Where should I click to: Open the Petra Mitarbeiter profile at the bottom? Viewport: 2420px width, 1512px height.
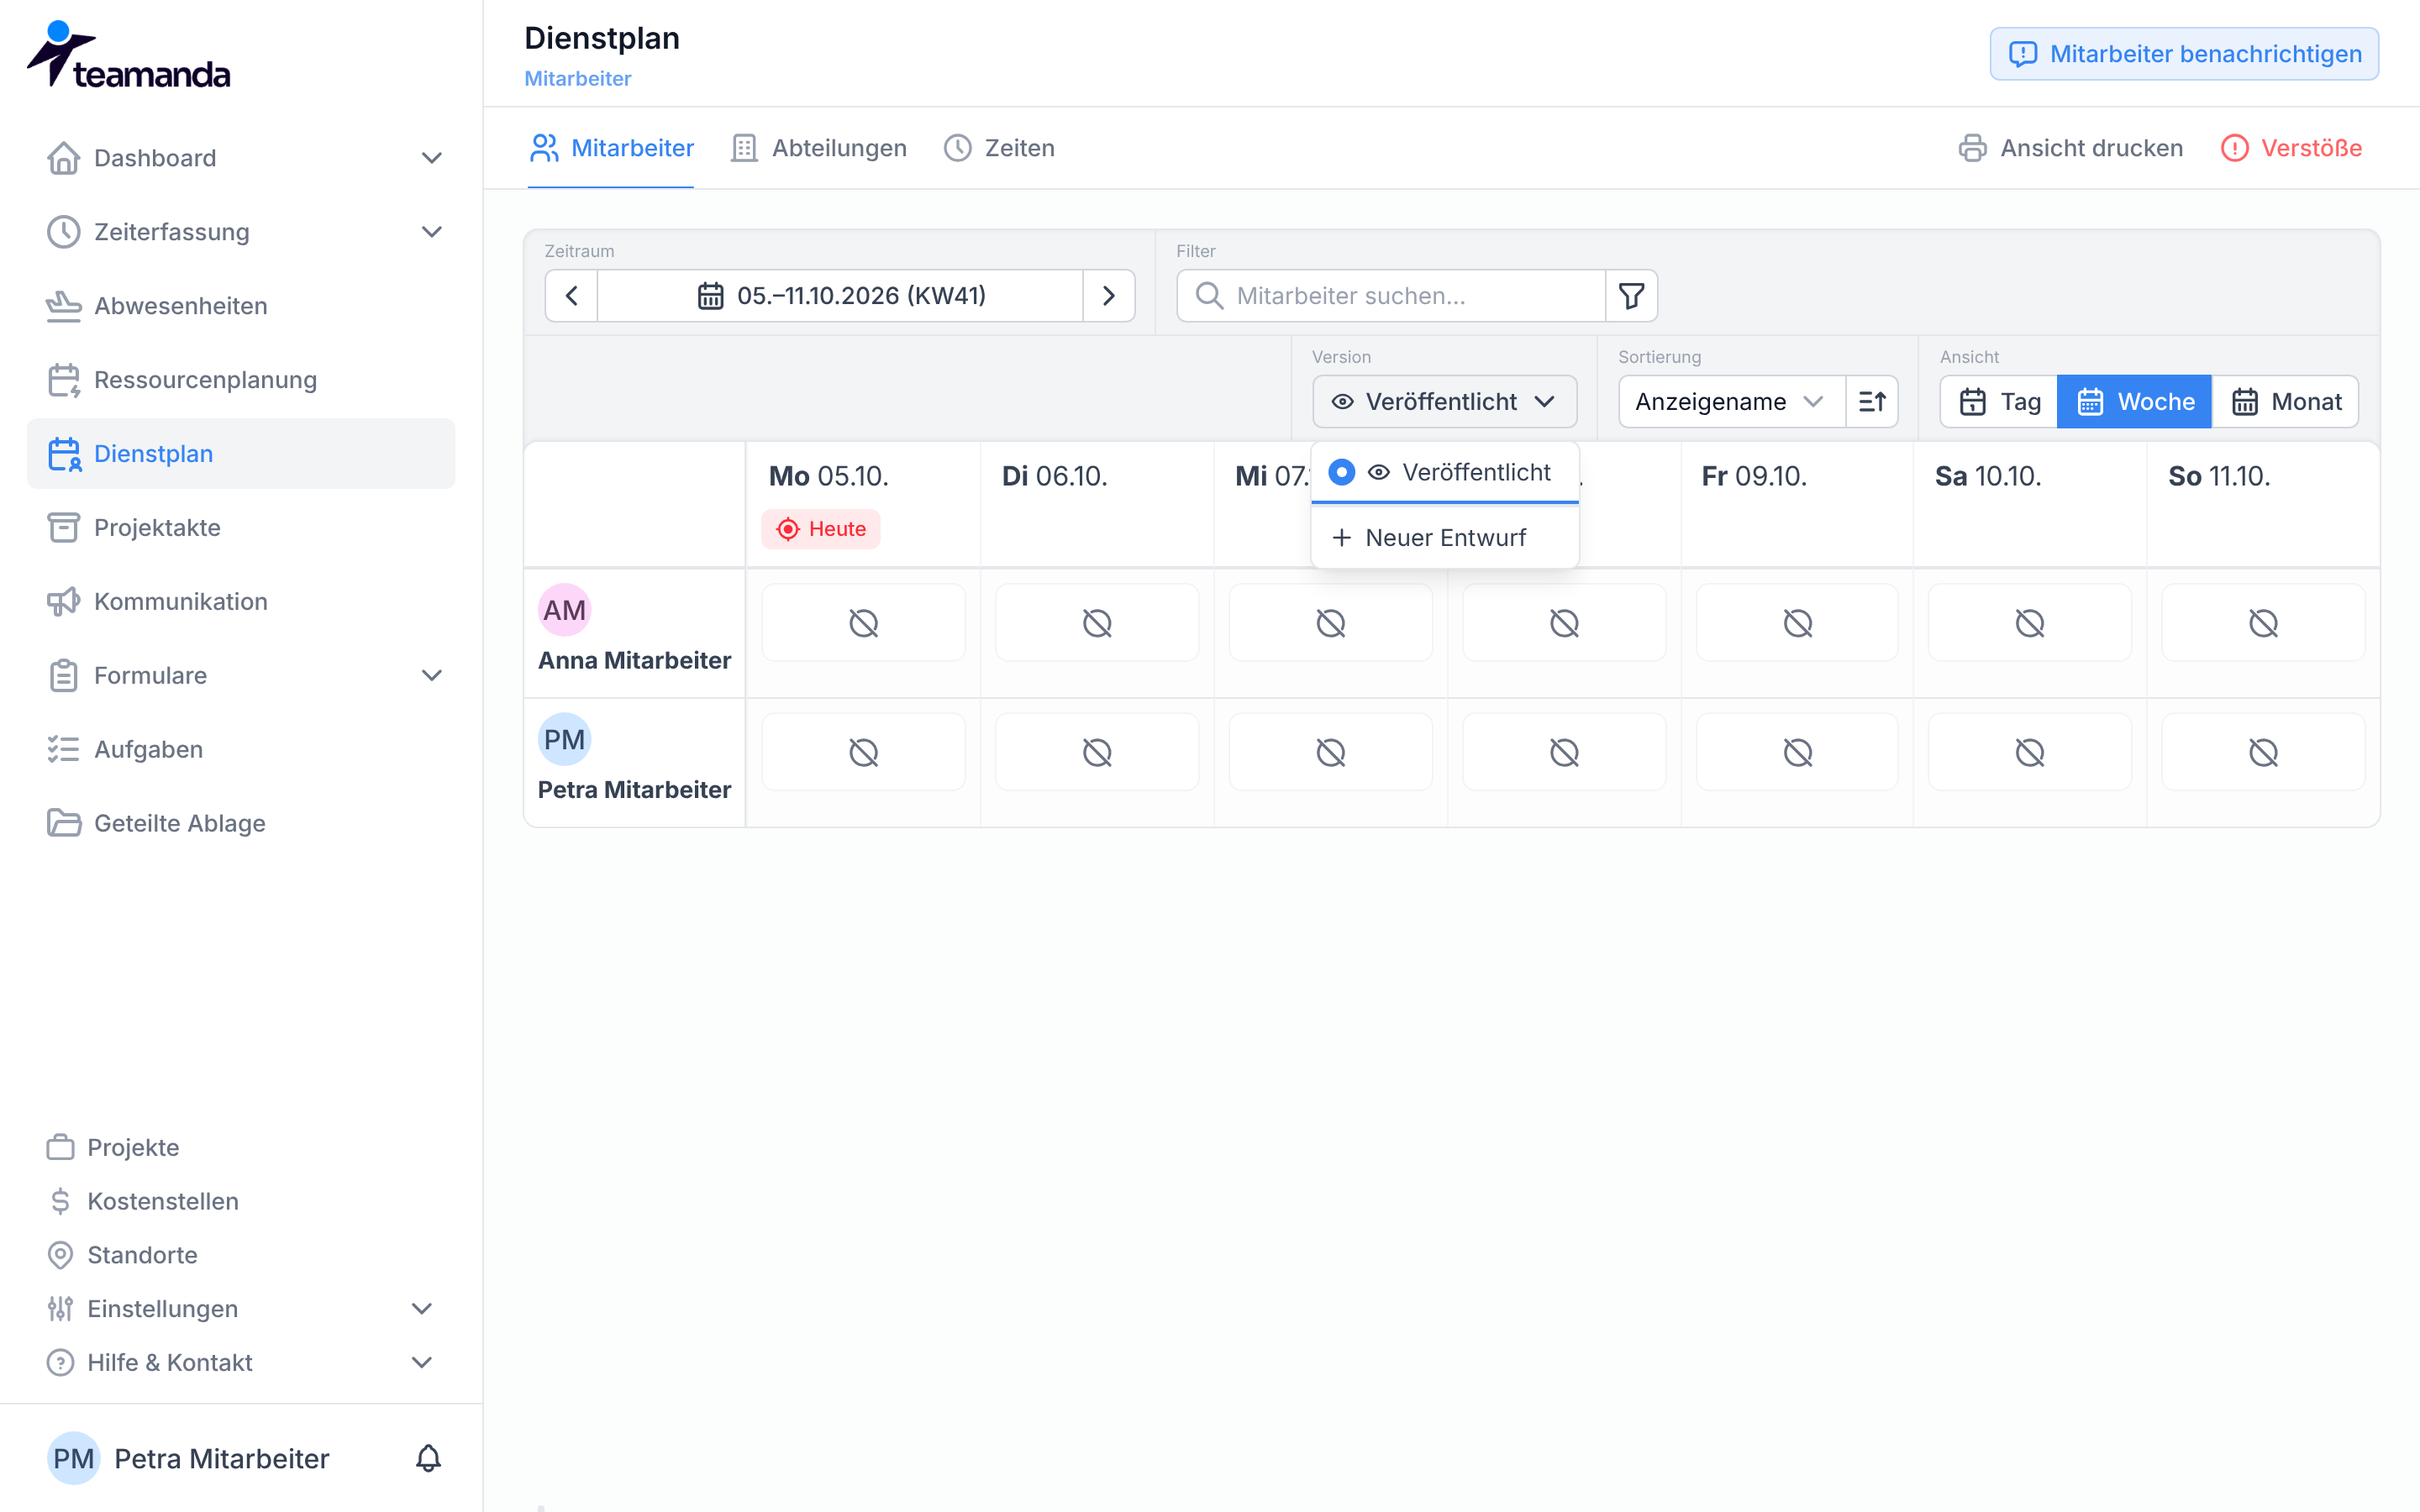(189, 1458)
